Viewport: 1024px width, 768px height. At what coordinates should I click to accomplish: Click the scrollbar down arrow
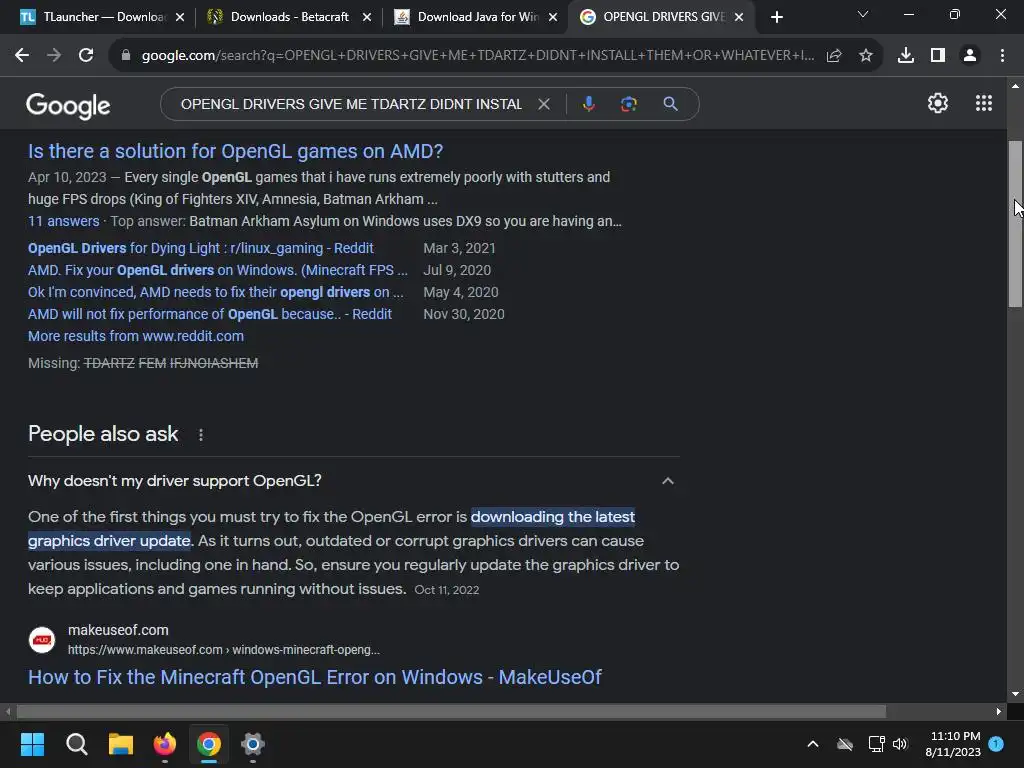(1015, 694)
